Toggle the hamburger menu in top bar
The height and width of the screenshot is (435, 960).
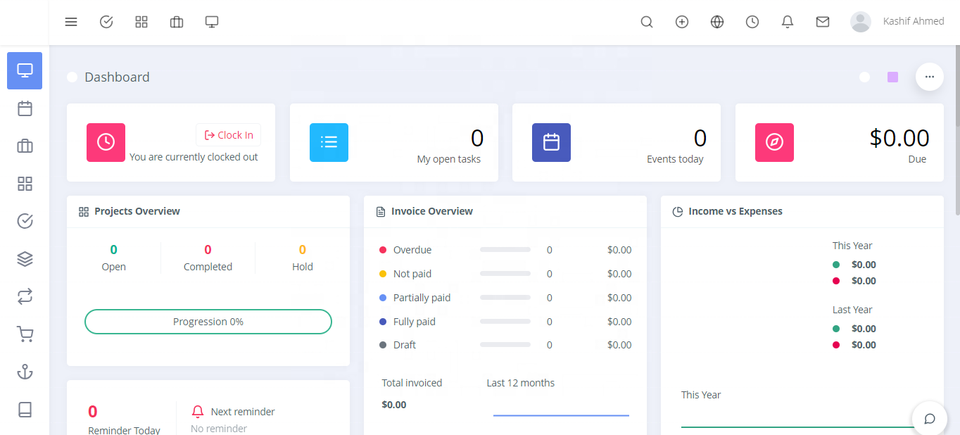pos(71,22)
